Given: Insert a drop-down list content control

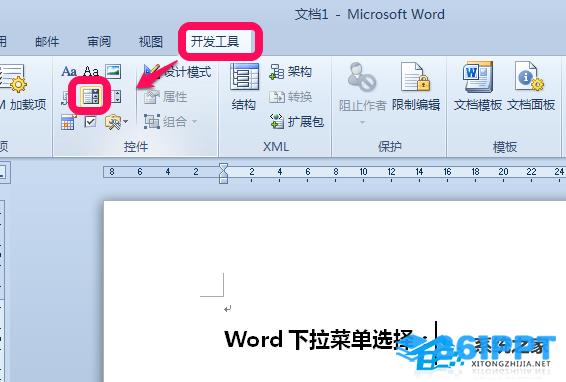Looking at the screenshot, I should pyautogui.click(x=116, y=97).
